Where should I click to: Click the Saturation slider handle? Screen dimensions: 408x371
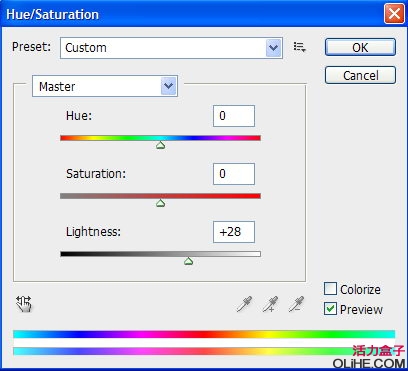(x=161, y=203)
